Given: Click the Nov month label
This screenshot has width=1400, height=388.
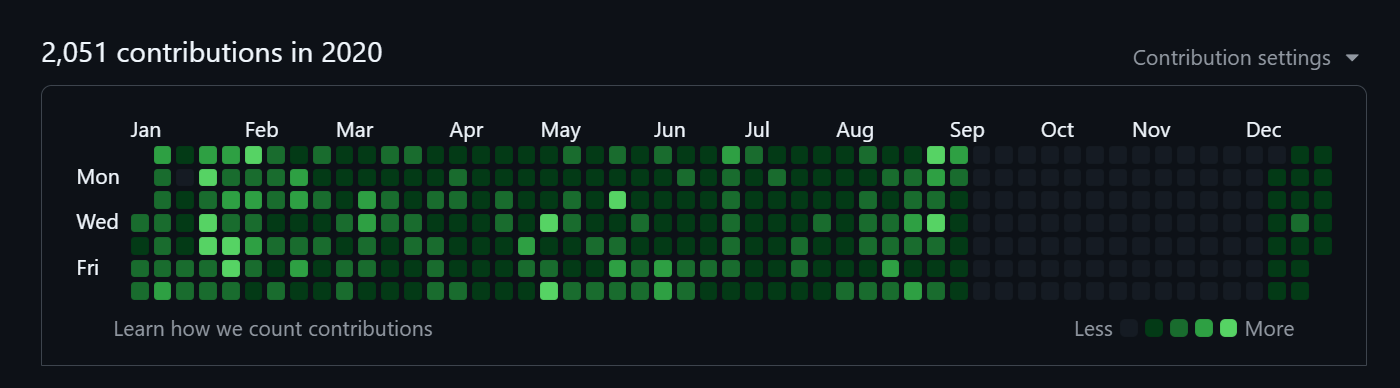Looking at the screenshot, I should [1151, 130].
